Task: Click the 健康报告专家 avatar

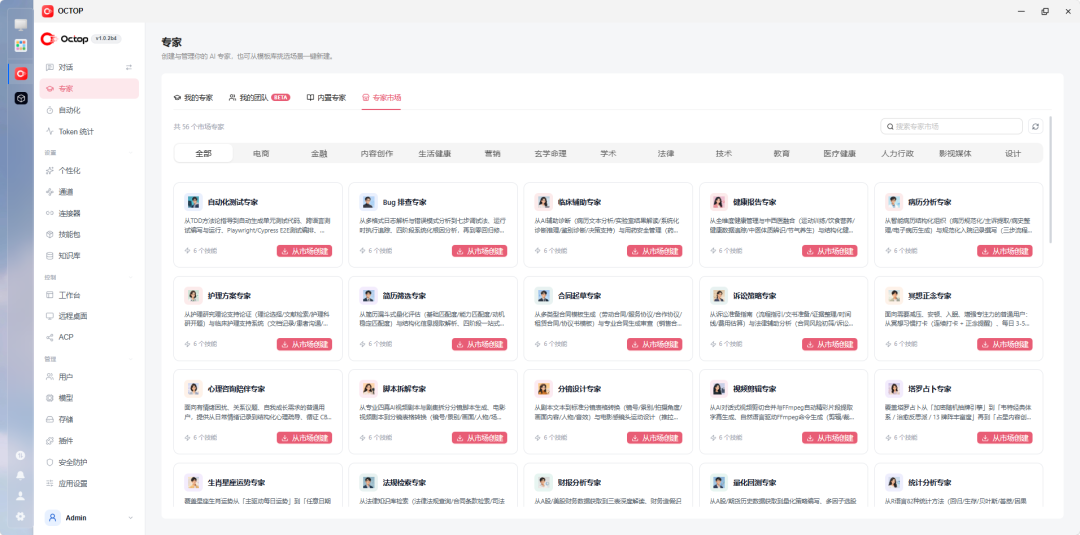Action: (x=719, y=202)
